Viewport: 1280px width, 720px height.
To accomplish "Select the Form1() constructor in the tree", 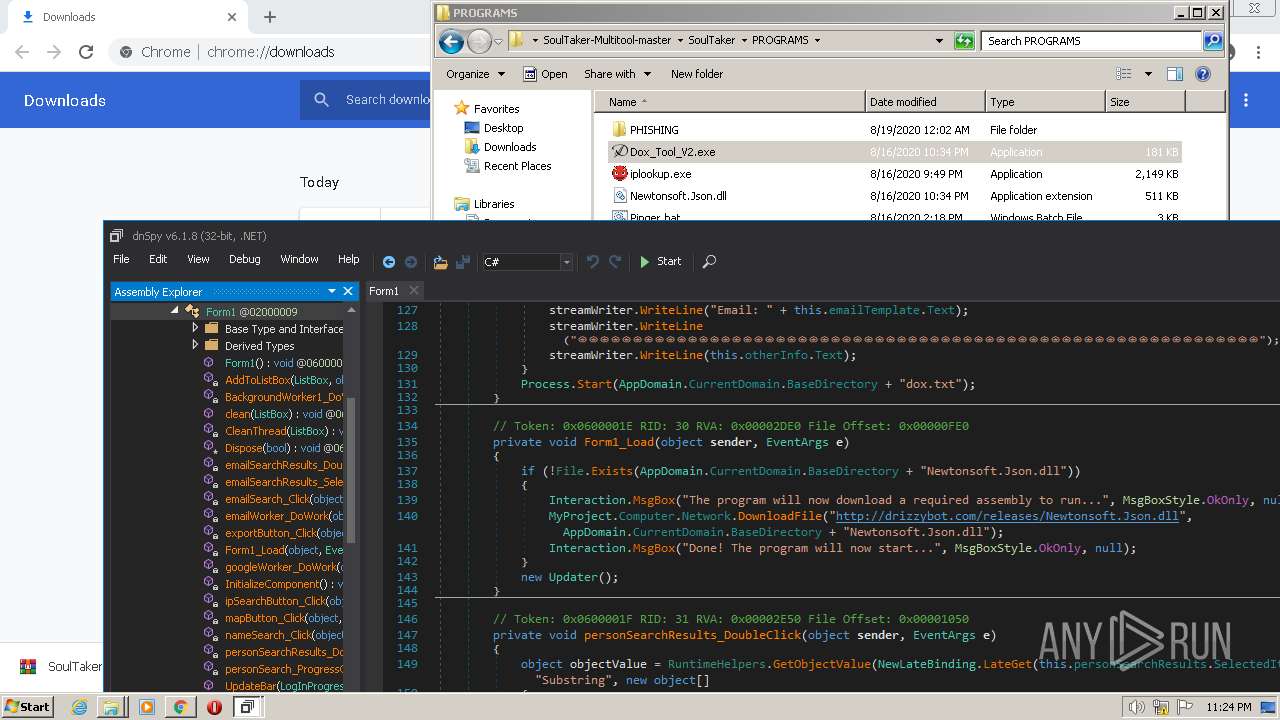I will [x=273, y=363].
